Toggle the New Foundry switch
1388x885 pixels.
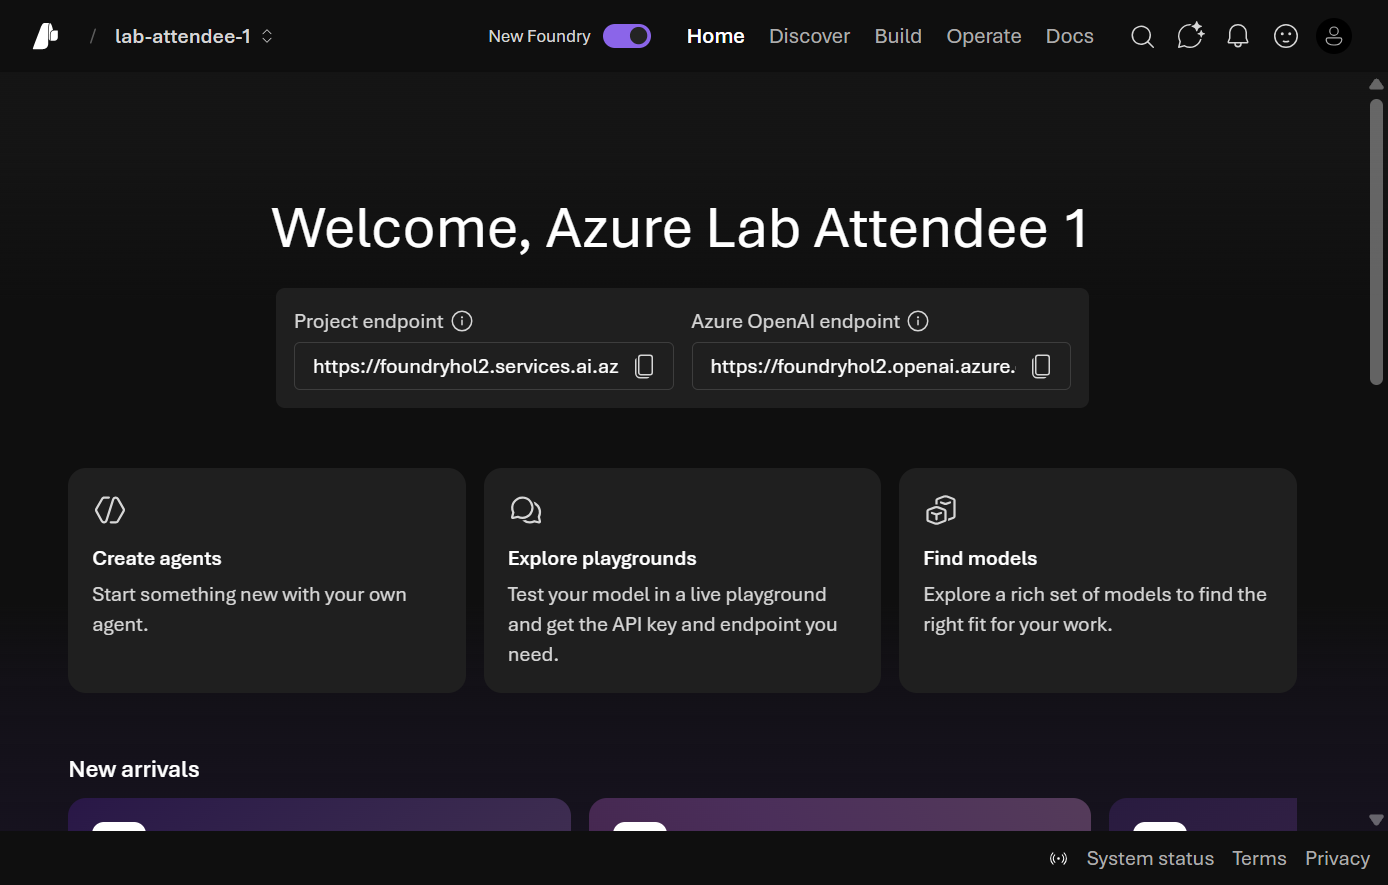point(627,36)
